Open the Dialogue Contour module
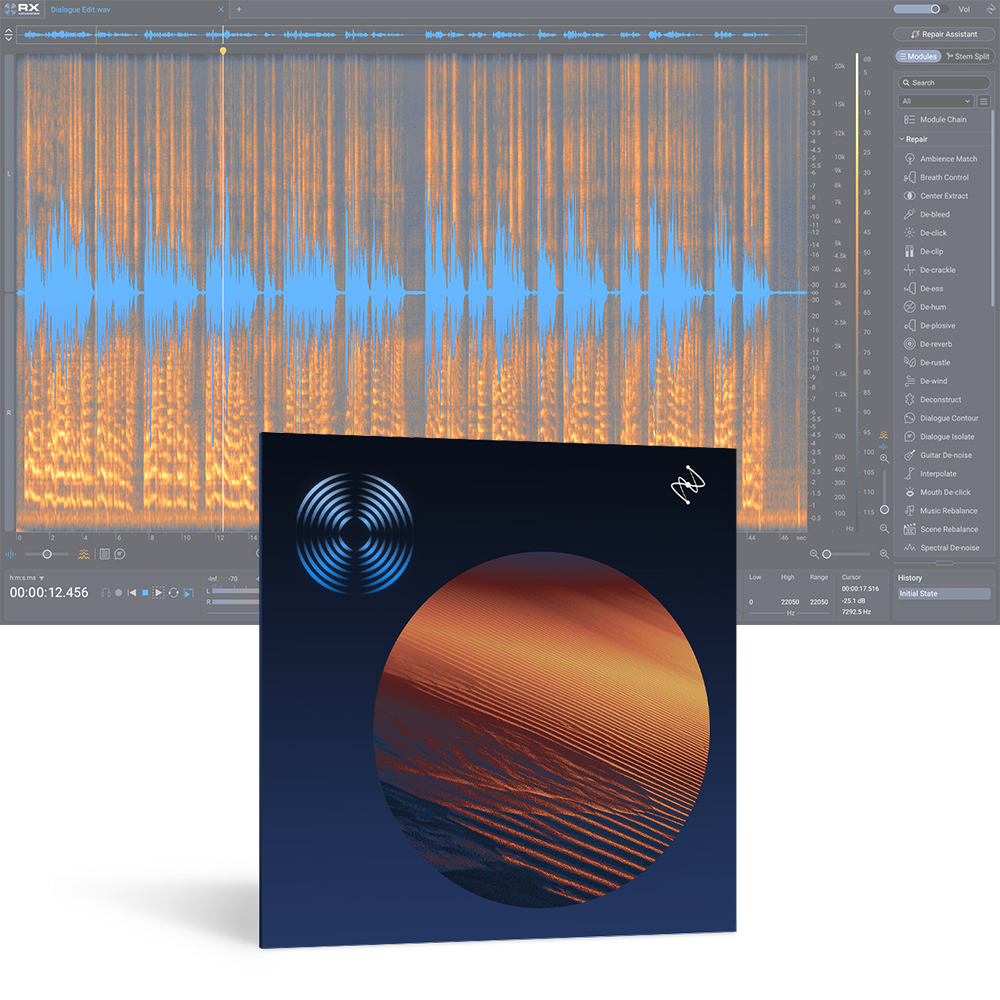The image size is (1000, 1000). click(x=941, y=418)
